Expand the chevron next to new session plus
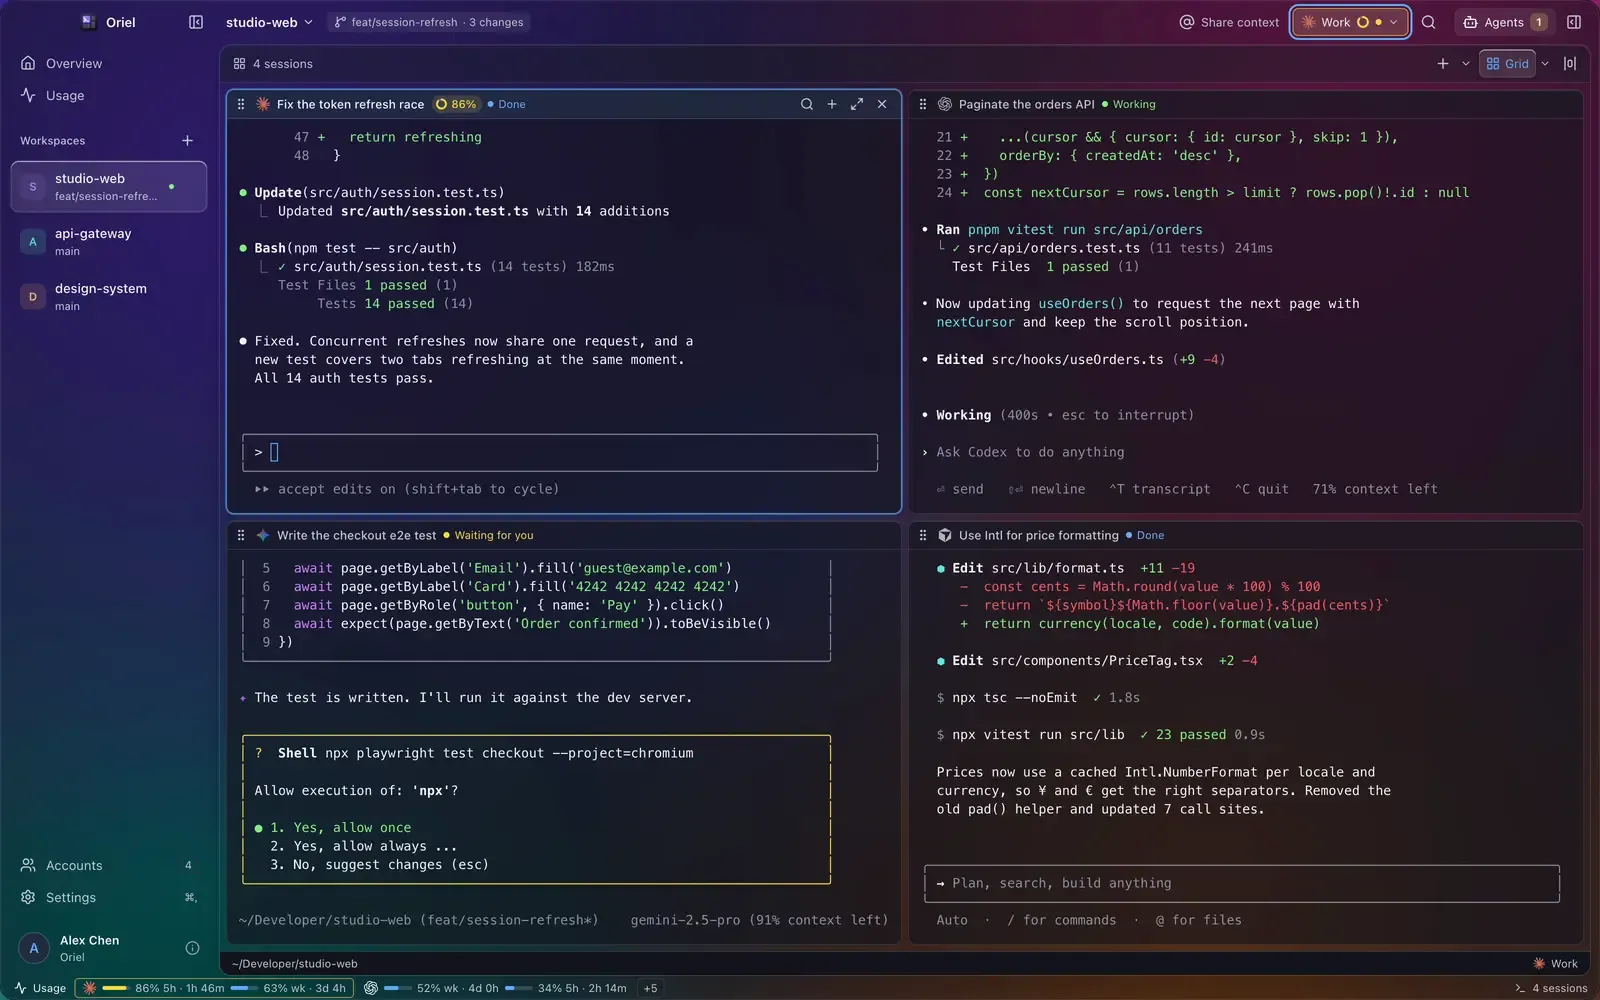 pyautogui.click(x=1466, y=63)
